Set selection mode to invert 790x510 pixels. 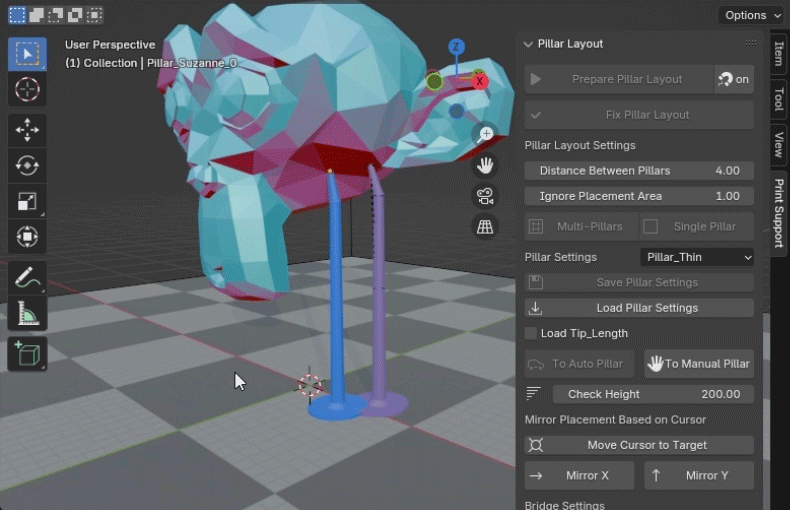click(75, 15)
